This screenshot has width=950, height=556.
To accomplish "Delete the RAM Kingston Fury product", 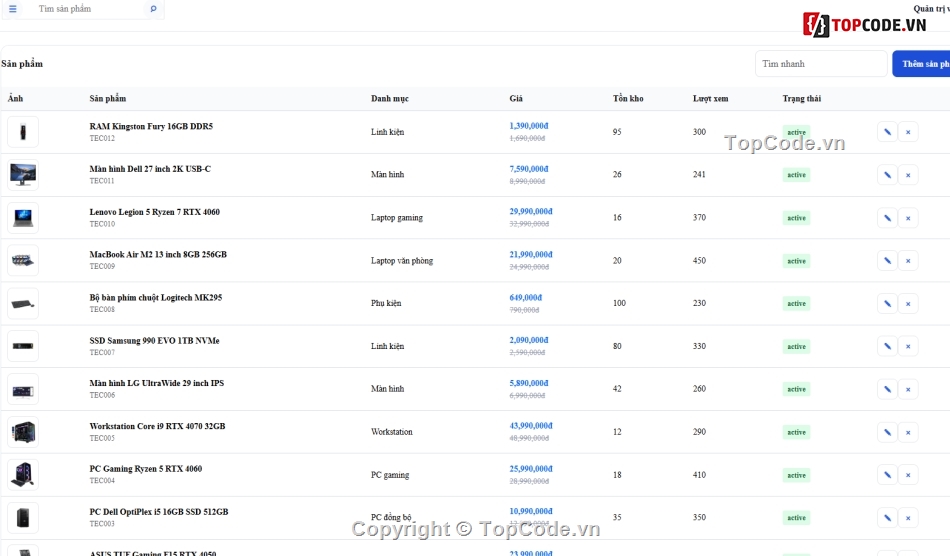I will (x=908, y=132).
